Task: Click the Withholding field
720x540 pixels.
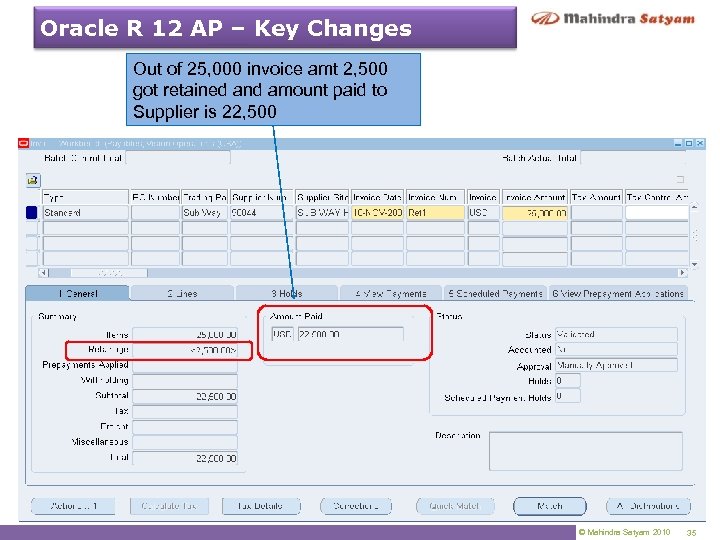Action: coord(185,381)
